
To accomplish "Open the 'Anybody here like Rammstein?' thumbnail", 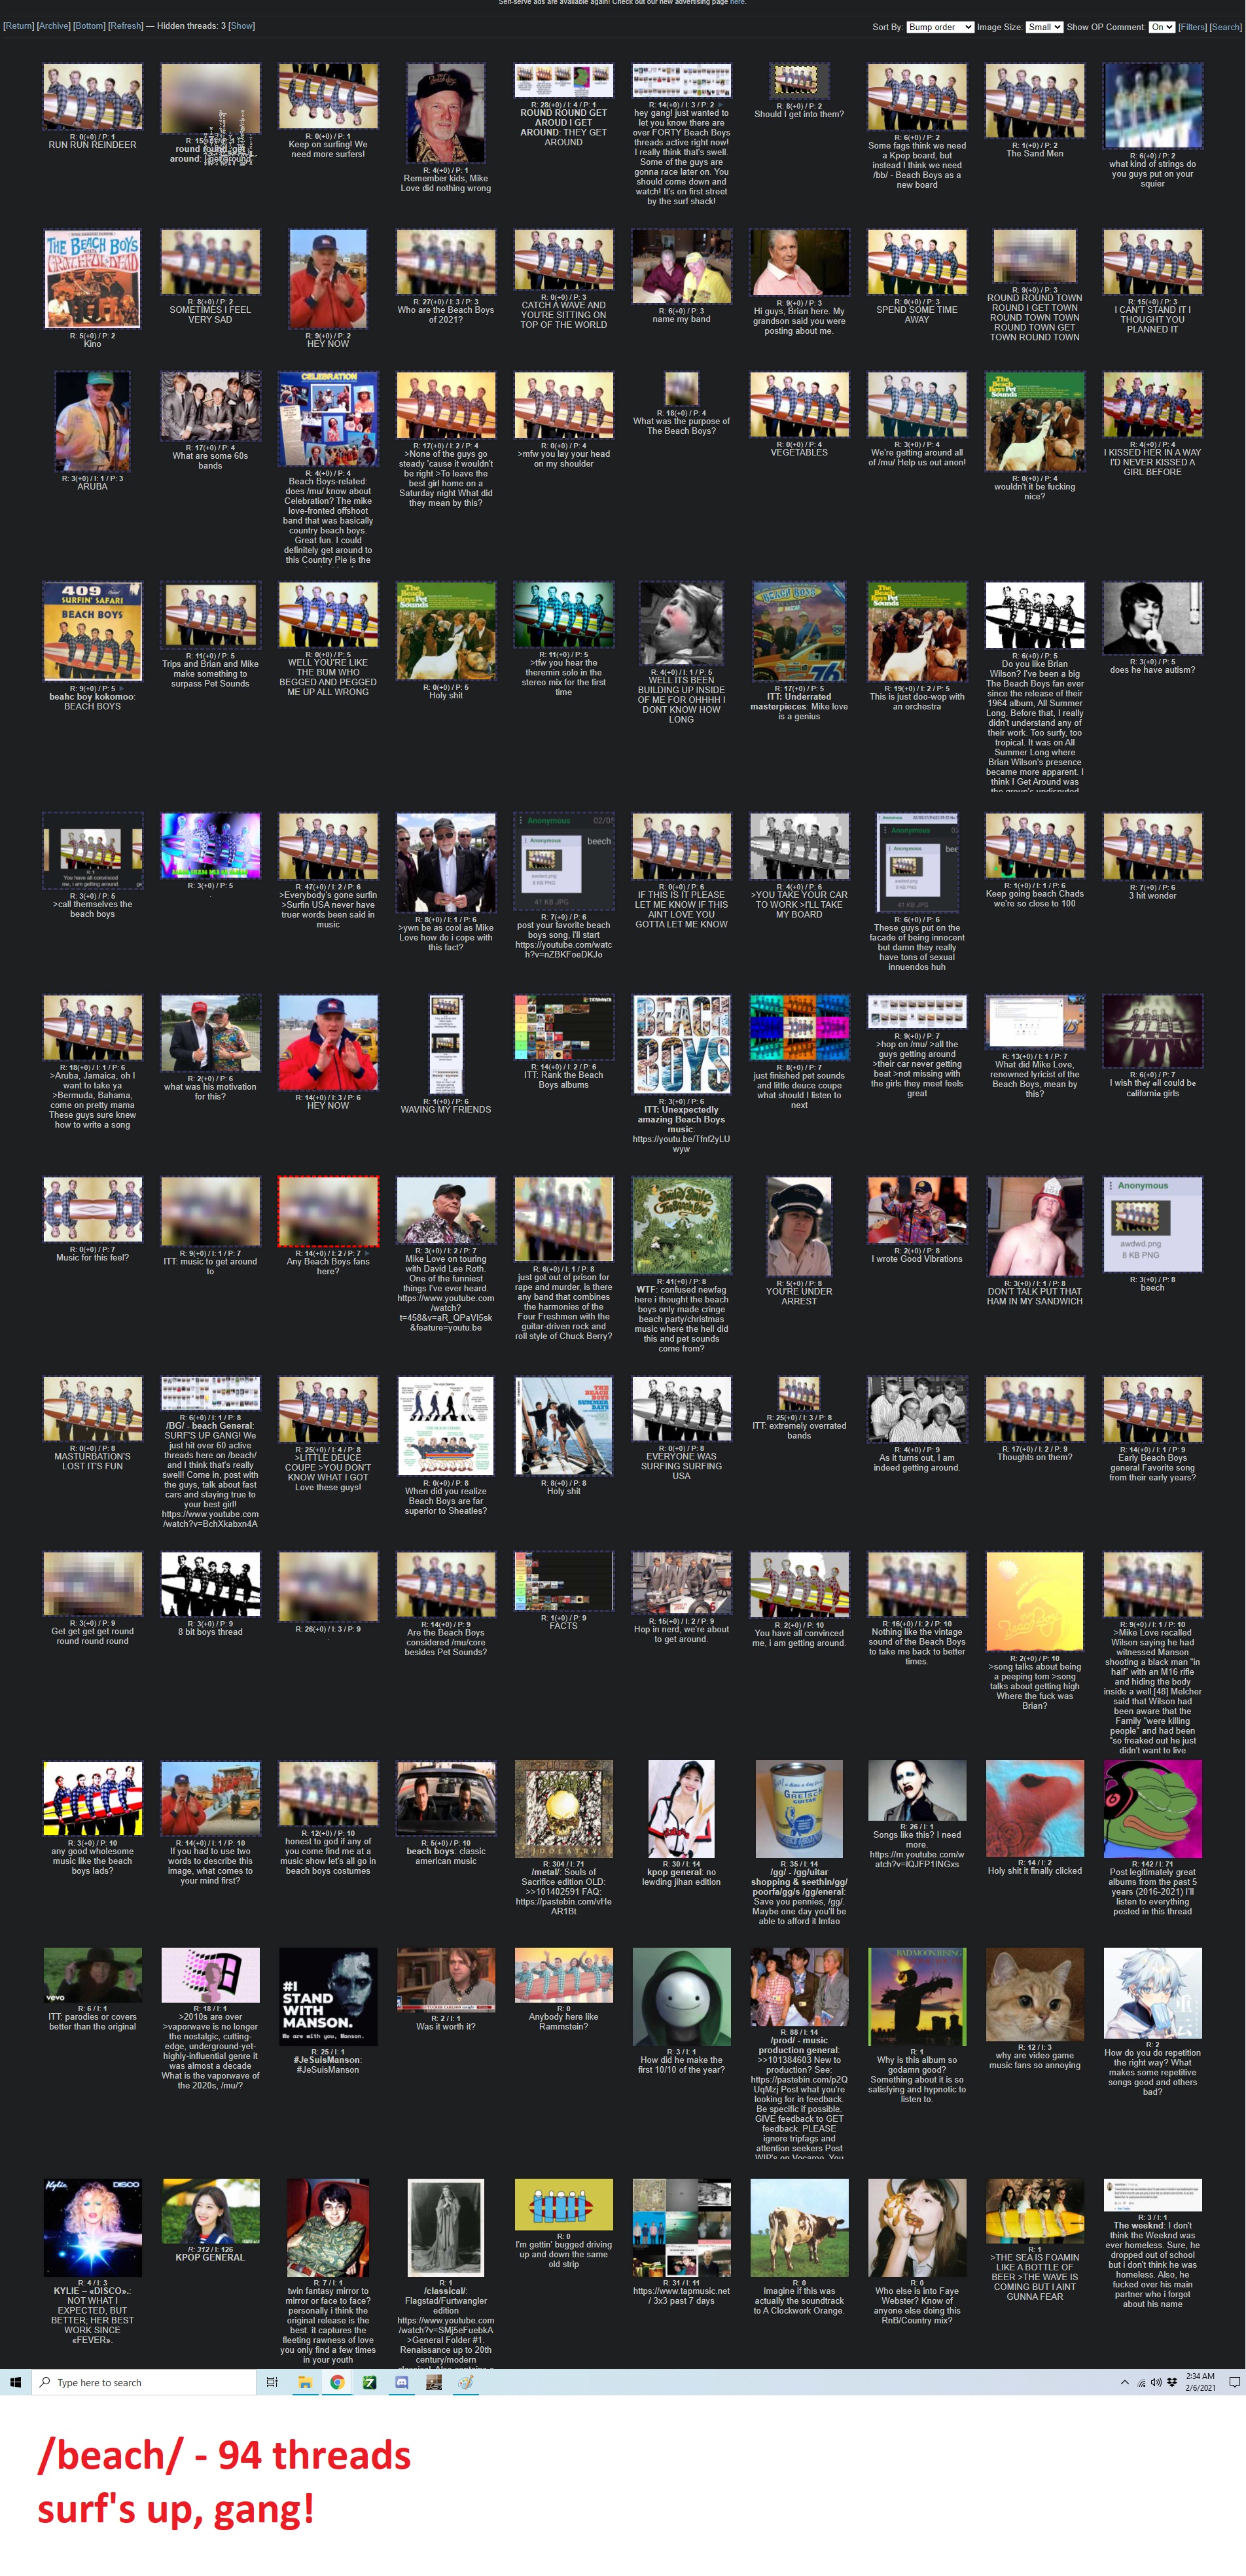I will point(564,1975).
